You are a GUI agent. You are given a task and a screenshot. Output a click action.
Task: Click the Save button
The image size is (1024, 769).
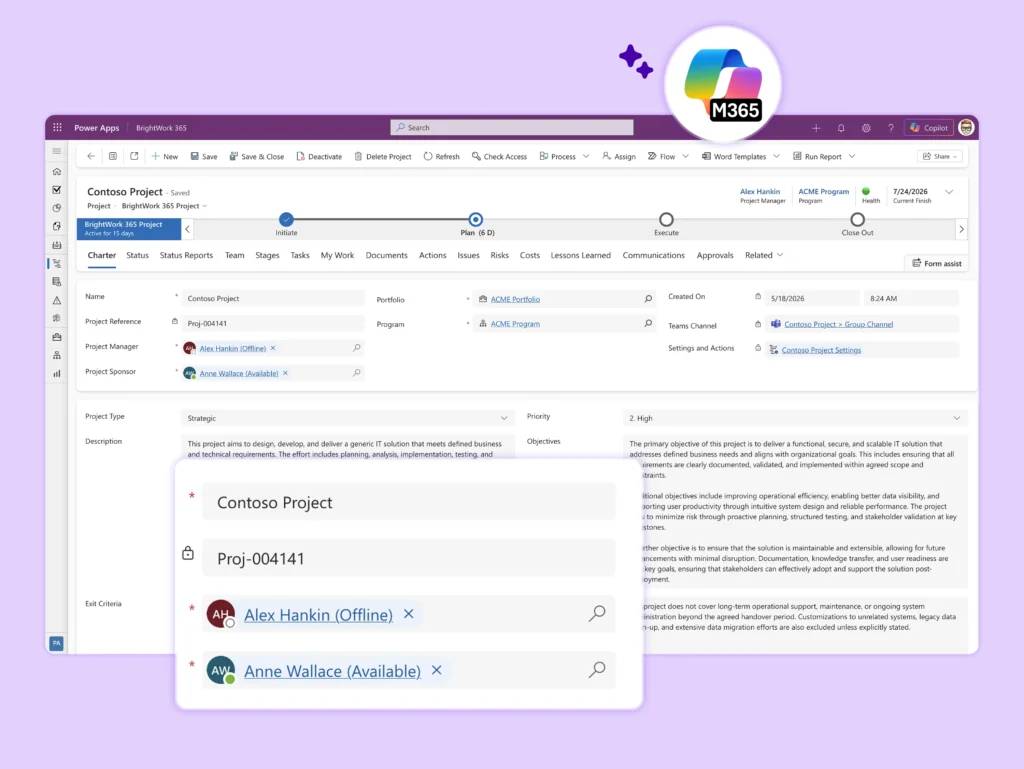coord(204,157)
